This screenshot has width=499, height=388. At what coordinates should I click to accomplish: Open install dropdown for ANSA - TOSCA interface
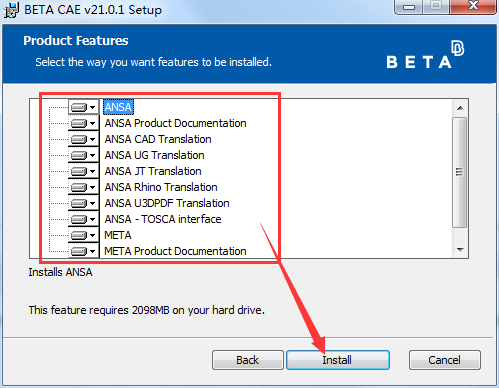pyautogui.click(x=84, y=219)
